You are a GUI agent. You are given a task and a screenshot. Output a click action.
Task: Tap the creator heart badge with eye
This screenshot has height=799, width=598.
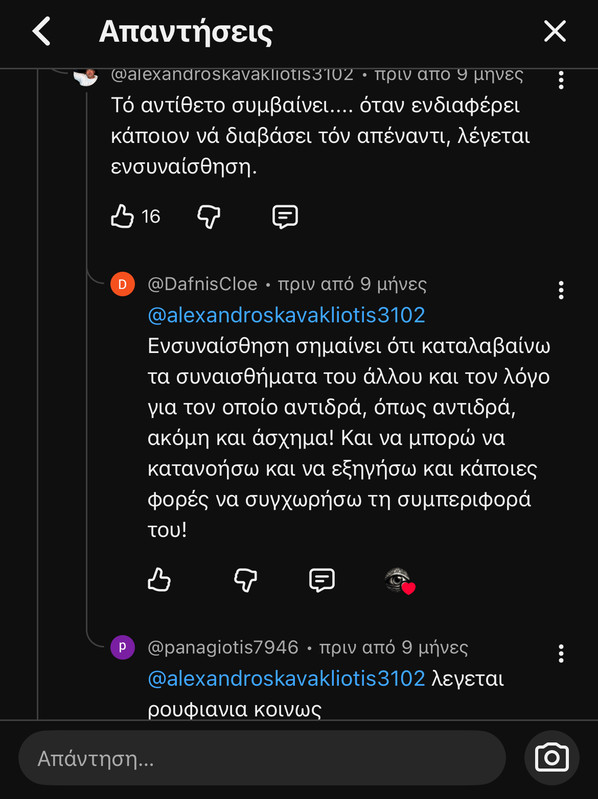[400, 581]
